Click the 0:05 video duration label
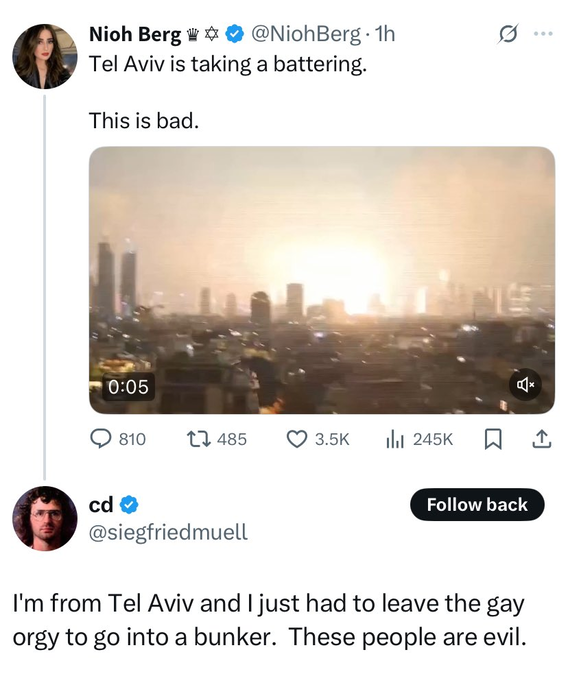 tap(128, 386)
